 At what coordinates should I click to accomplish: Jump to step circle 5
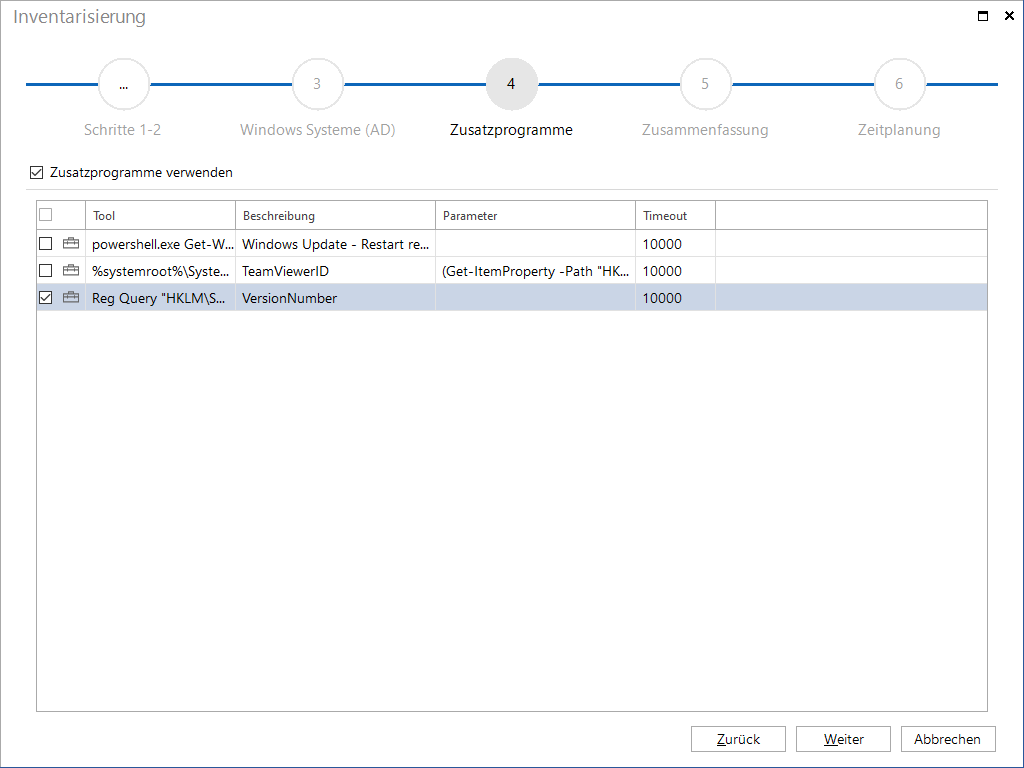pyautogui.click(x=705, y=84)
